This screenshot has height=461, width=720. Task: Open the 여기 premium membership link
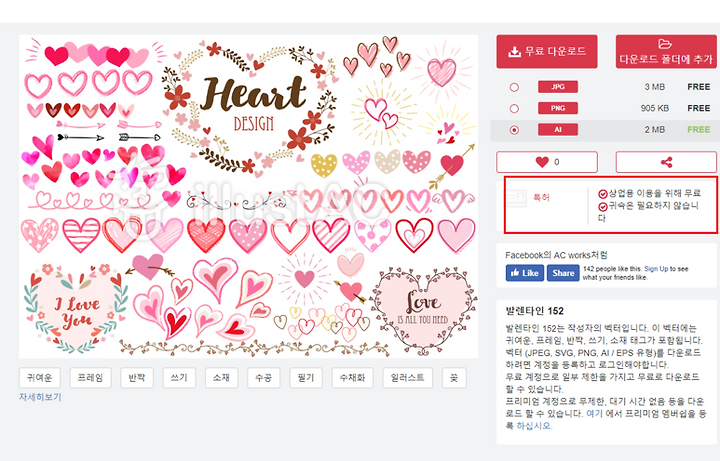[x=594, y=413]
